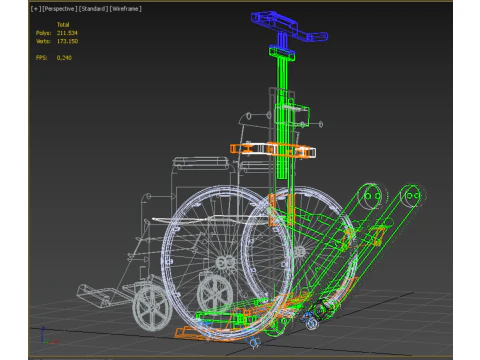Screen dimensions: 480x360
Task: Select the large front wheelchair wheel hub
Action: (x=226, y=262)
